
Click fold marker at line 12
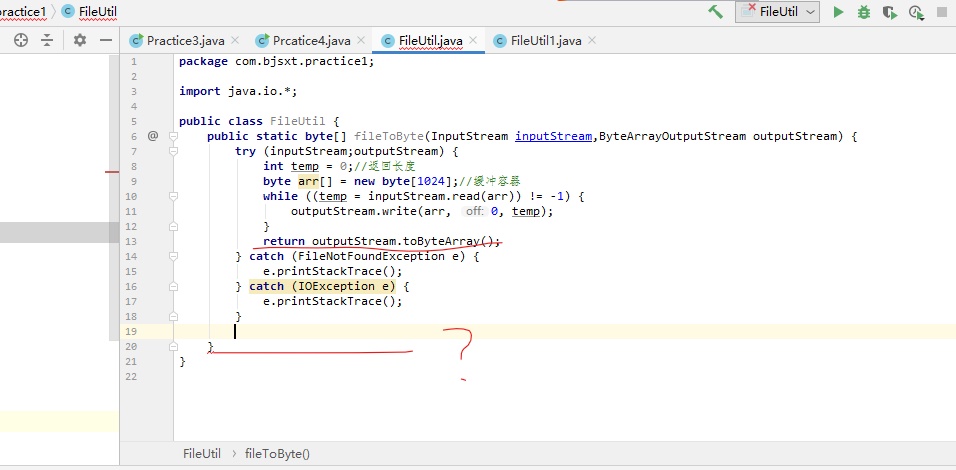[173, 226]
